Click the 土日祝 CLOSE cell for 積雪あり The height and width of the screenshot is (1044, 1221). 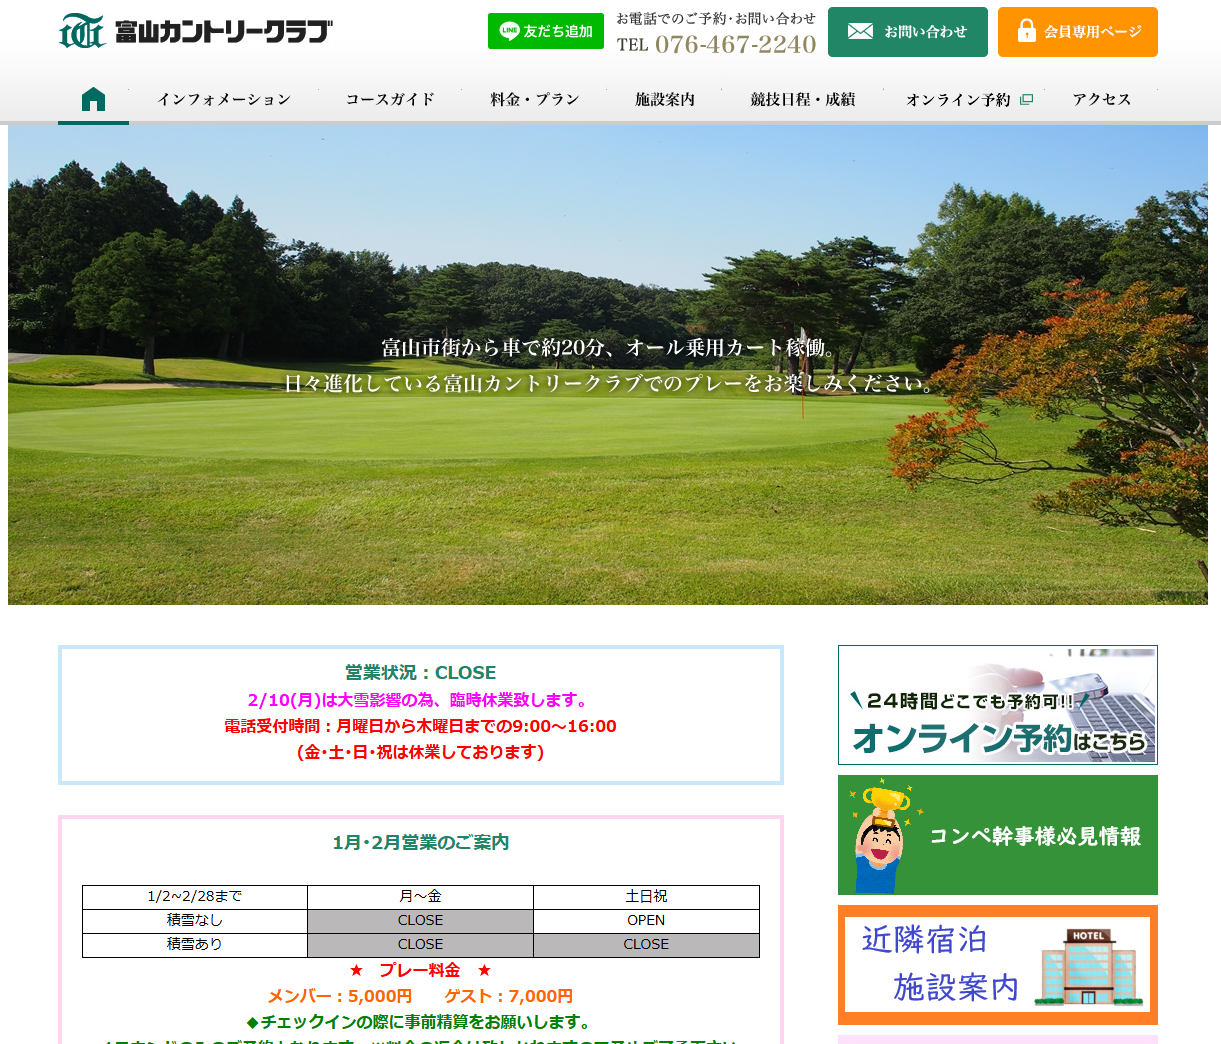[647, 945]
